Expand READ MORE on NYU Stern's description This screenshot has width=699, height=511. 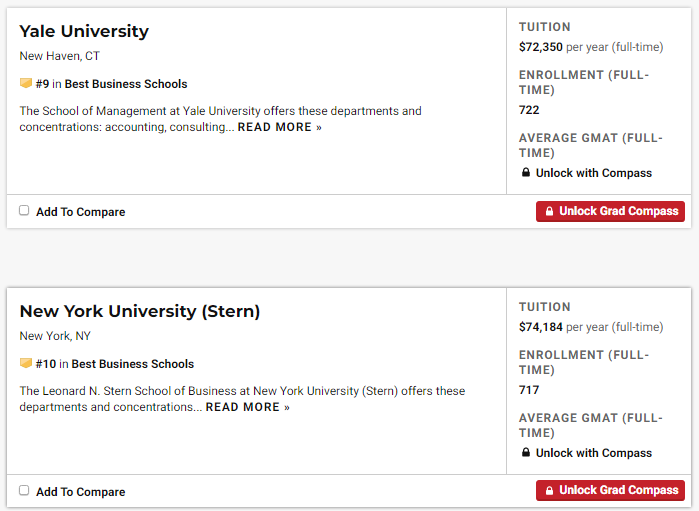point(247,408)
